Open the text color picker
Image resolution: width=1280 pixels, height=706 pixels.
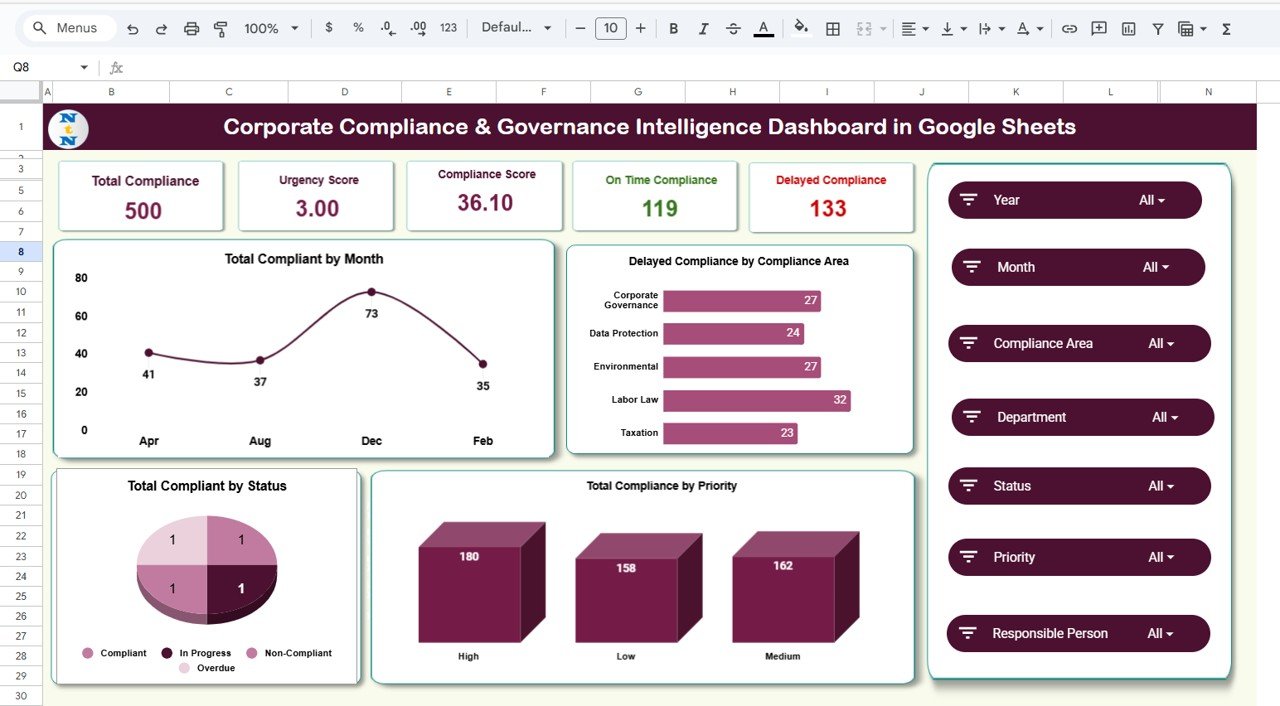coord(762,28)
